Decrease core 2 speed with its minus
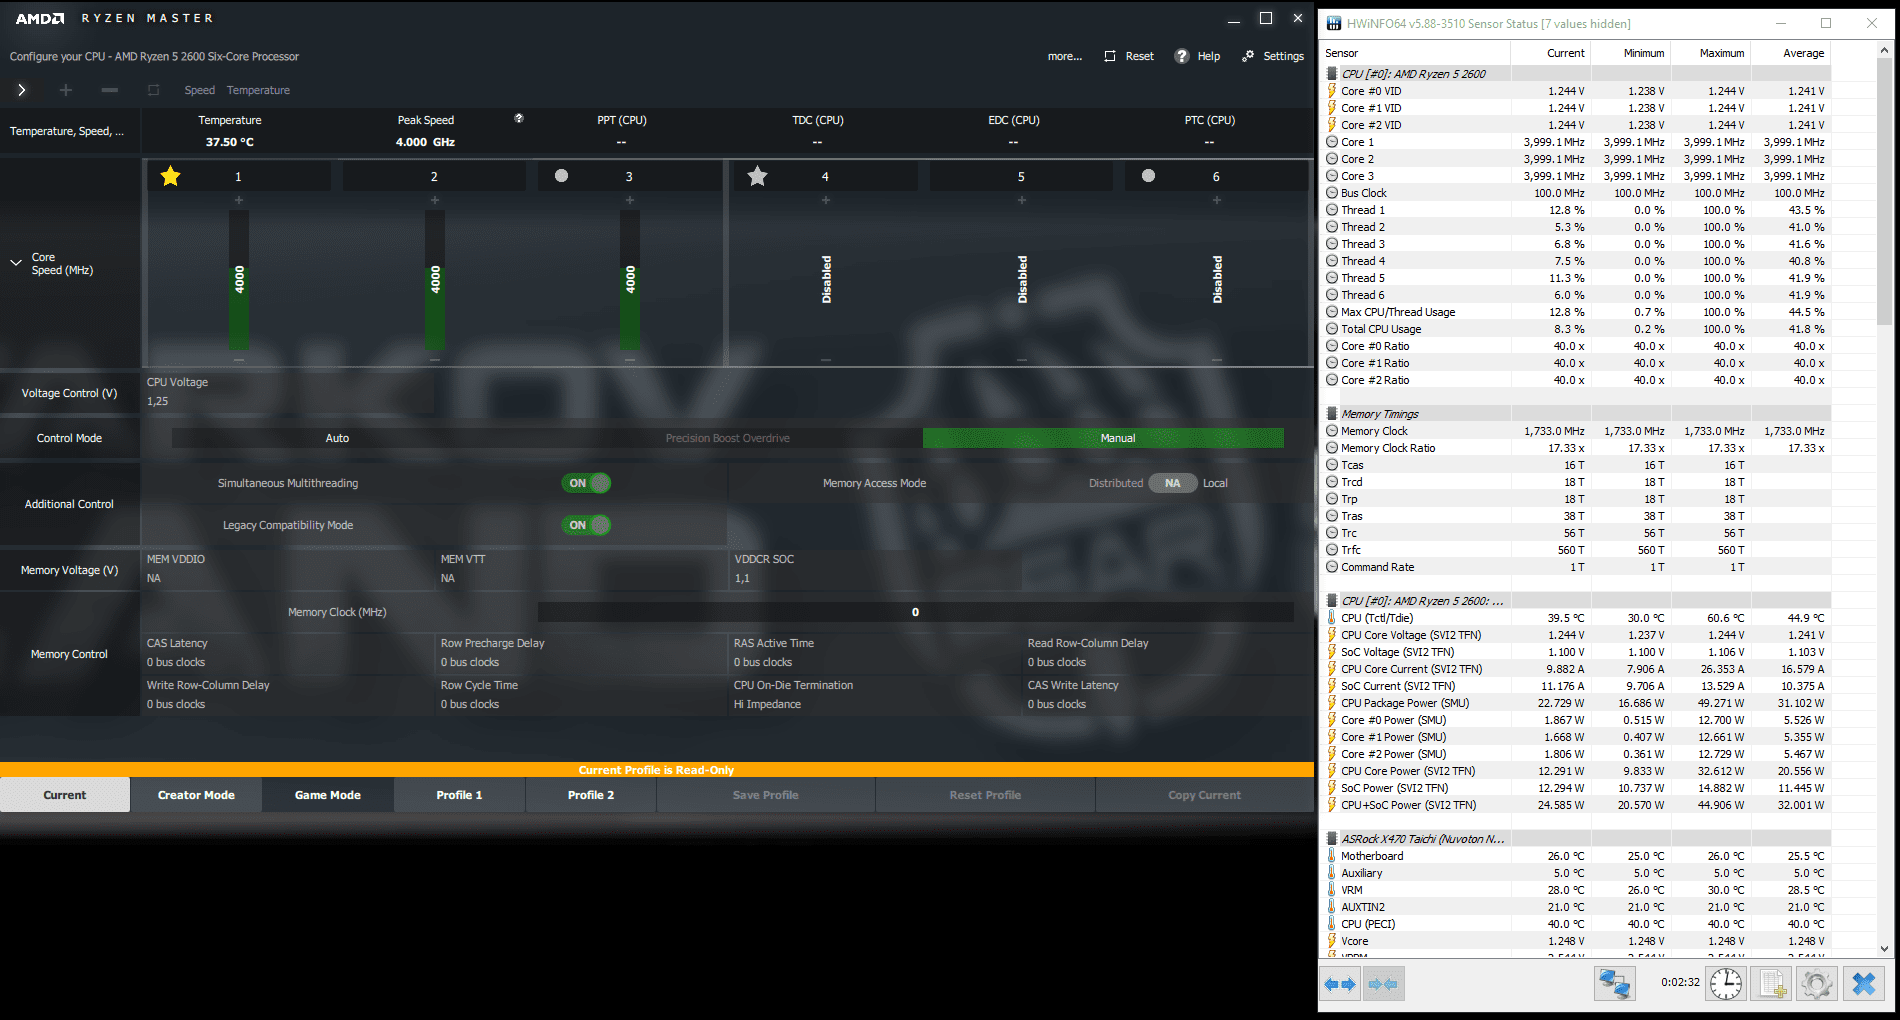 [435, 359]
